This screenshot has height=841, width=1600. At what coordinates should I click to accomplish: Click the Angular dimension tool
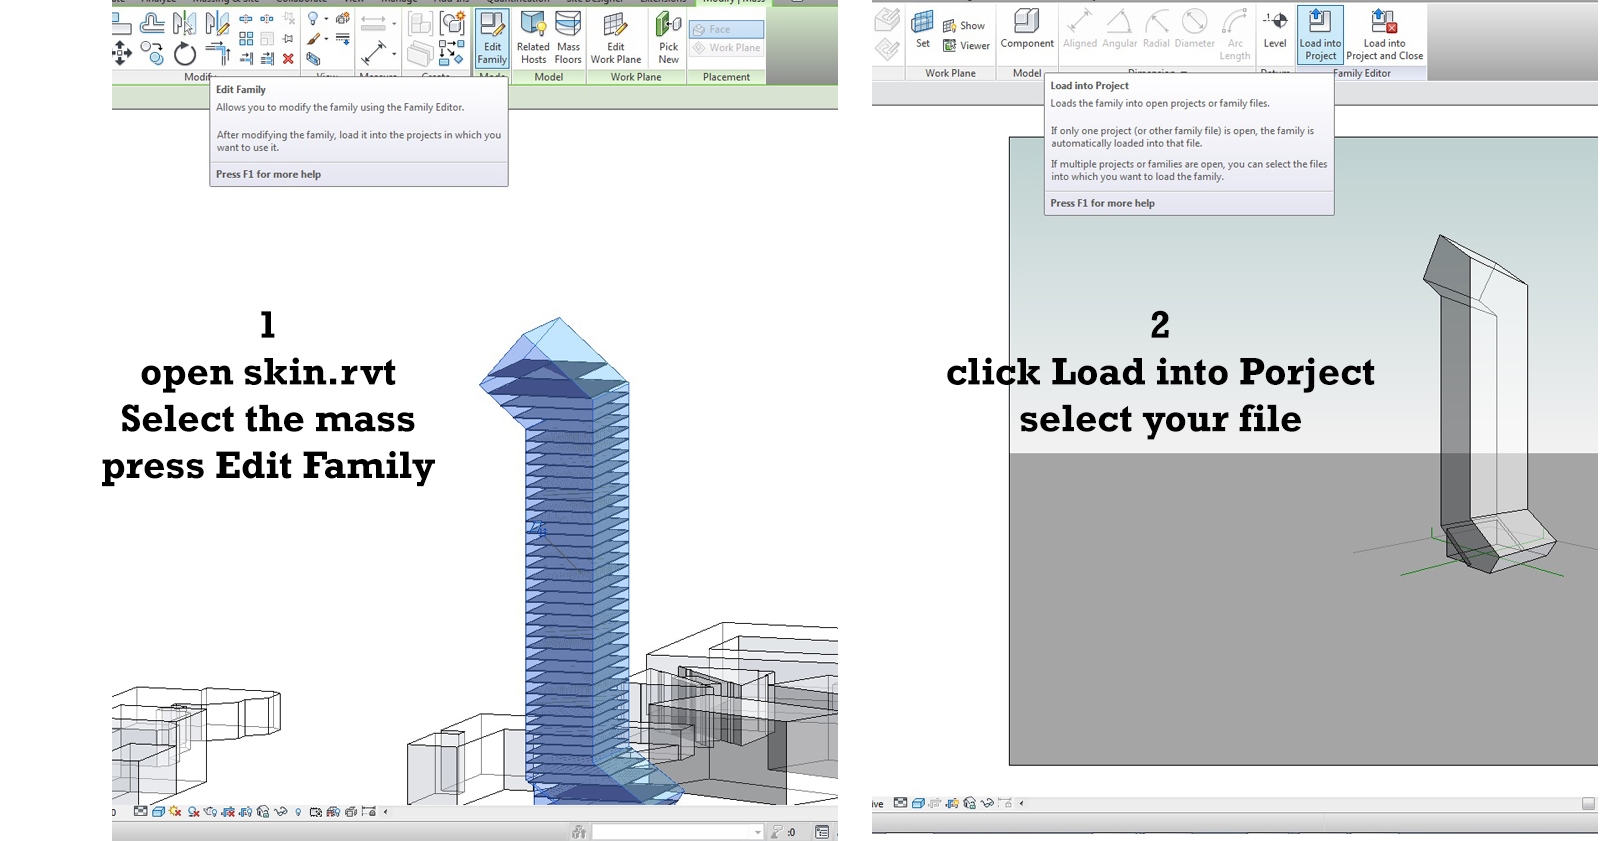coord(1119,30)
